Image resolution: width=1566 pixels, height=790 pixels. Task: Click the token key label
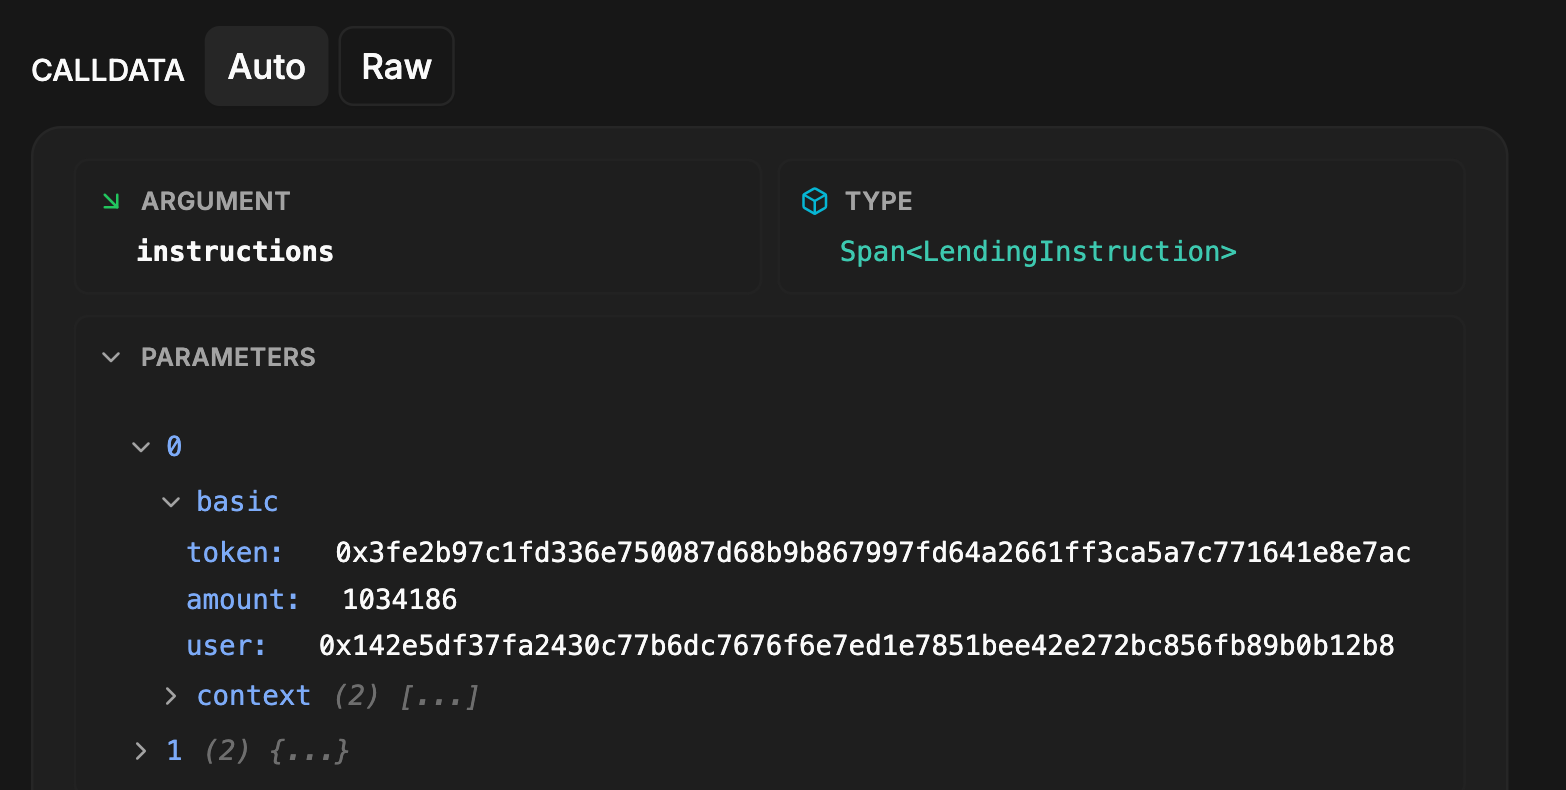pyautogui.click(x=235, y=552)
